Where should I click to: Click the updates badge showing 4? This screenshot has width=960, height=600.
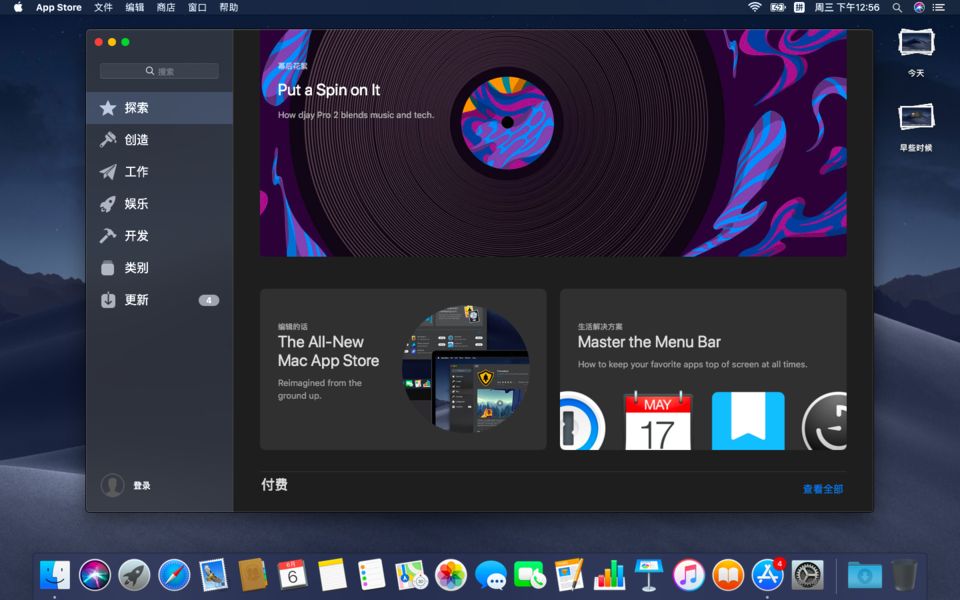pyautogui.click(x=209, y=300)
